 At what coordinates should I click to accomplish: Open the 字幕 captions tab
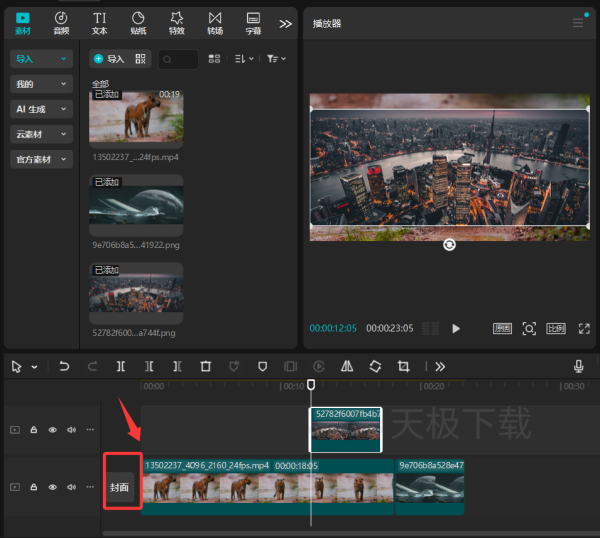pos(253,24)
